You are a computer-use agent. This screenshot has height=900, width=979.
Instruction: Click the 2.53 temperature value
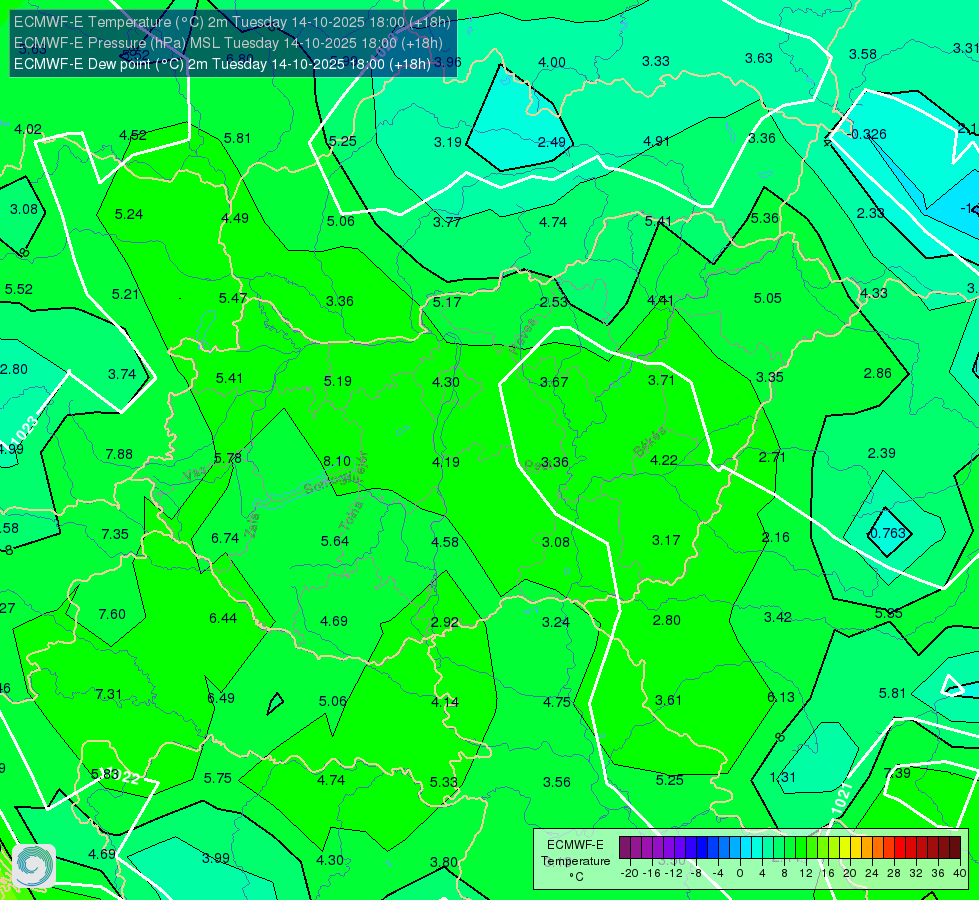(554, 302)
